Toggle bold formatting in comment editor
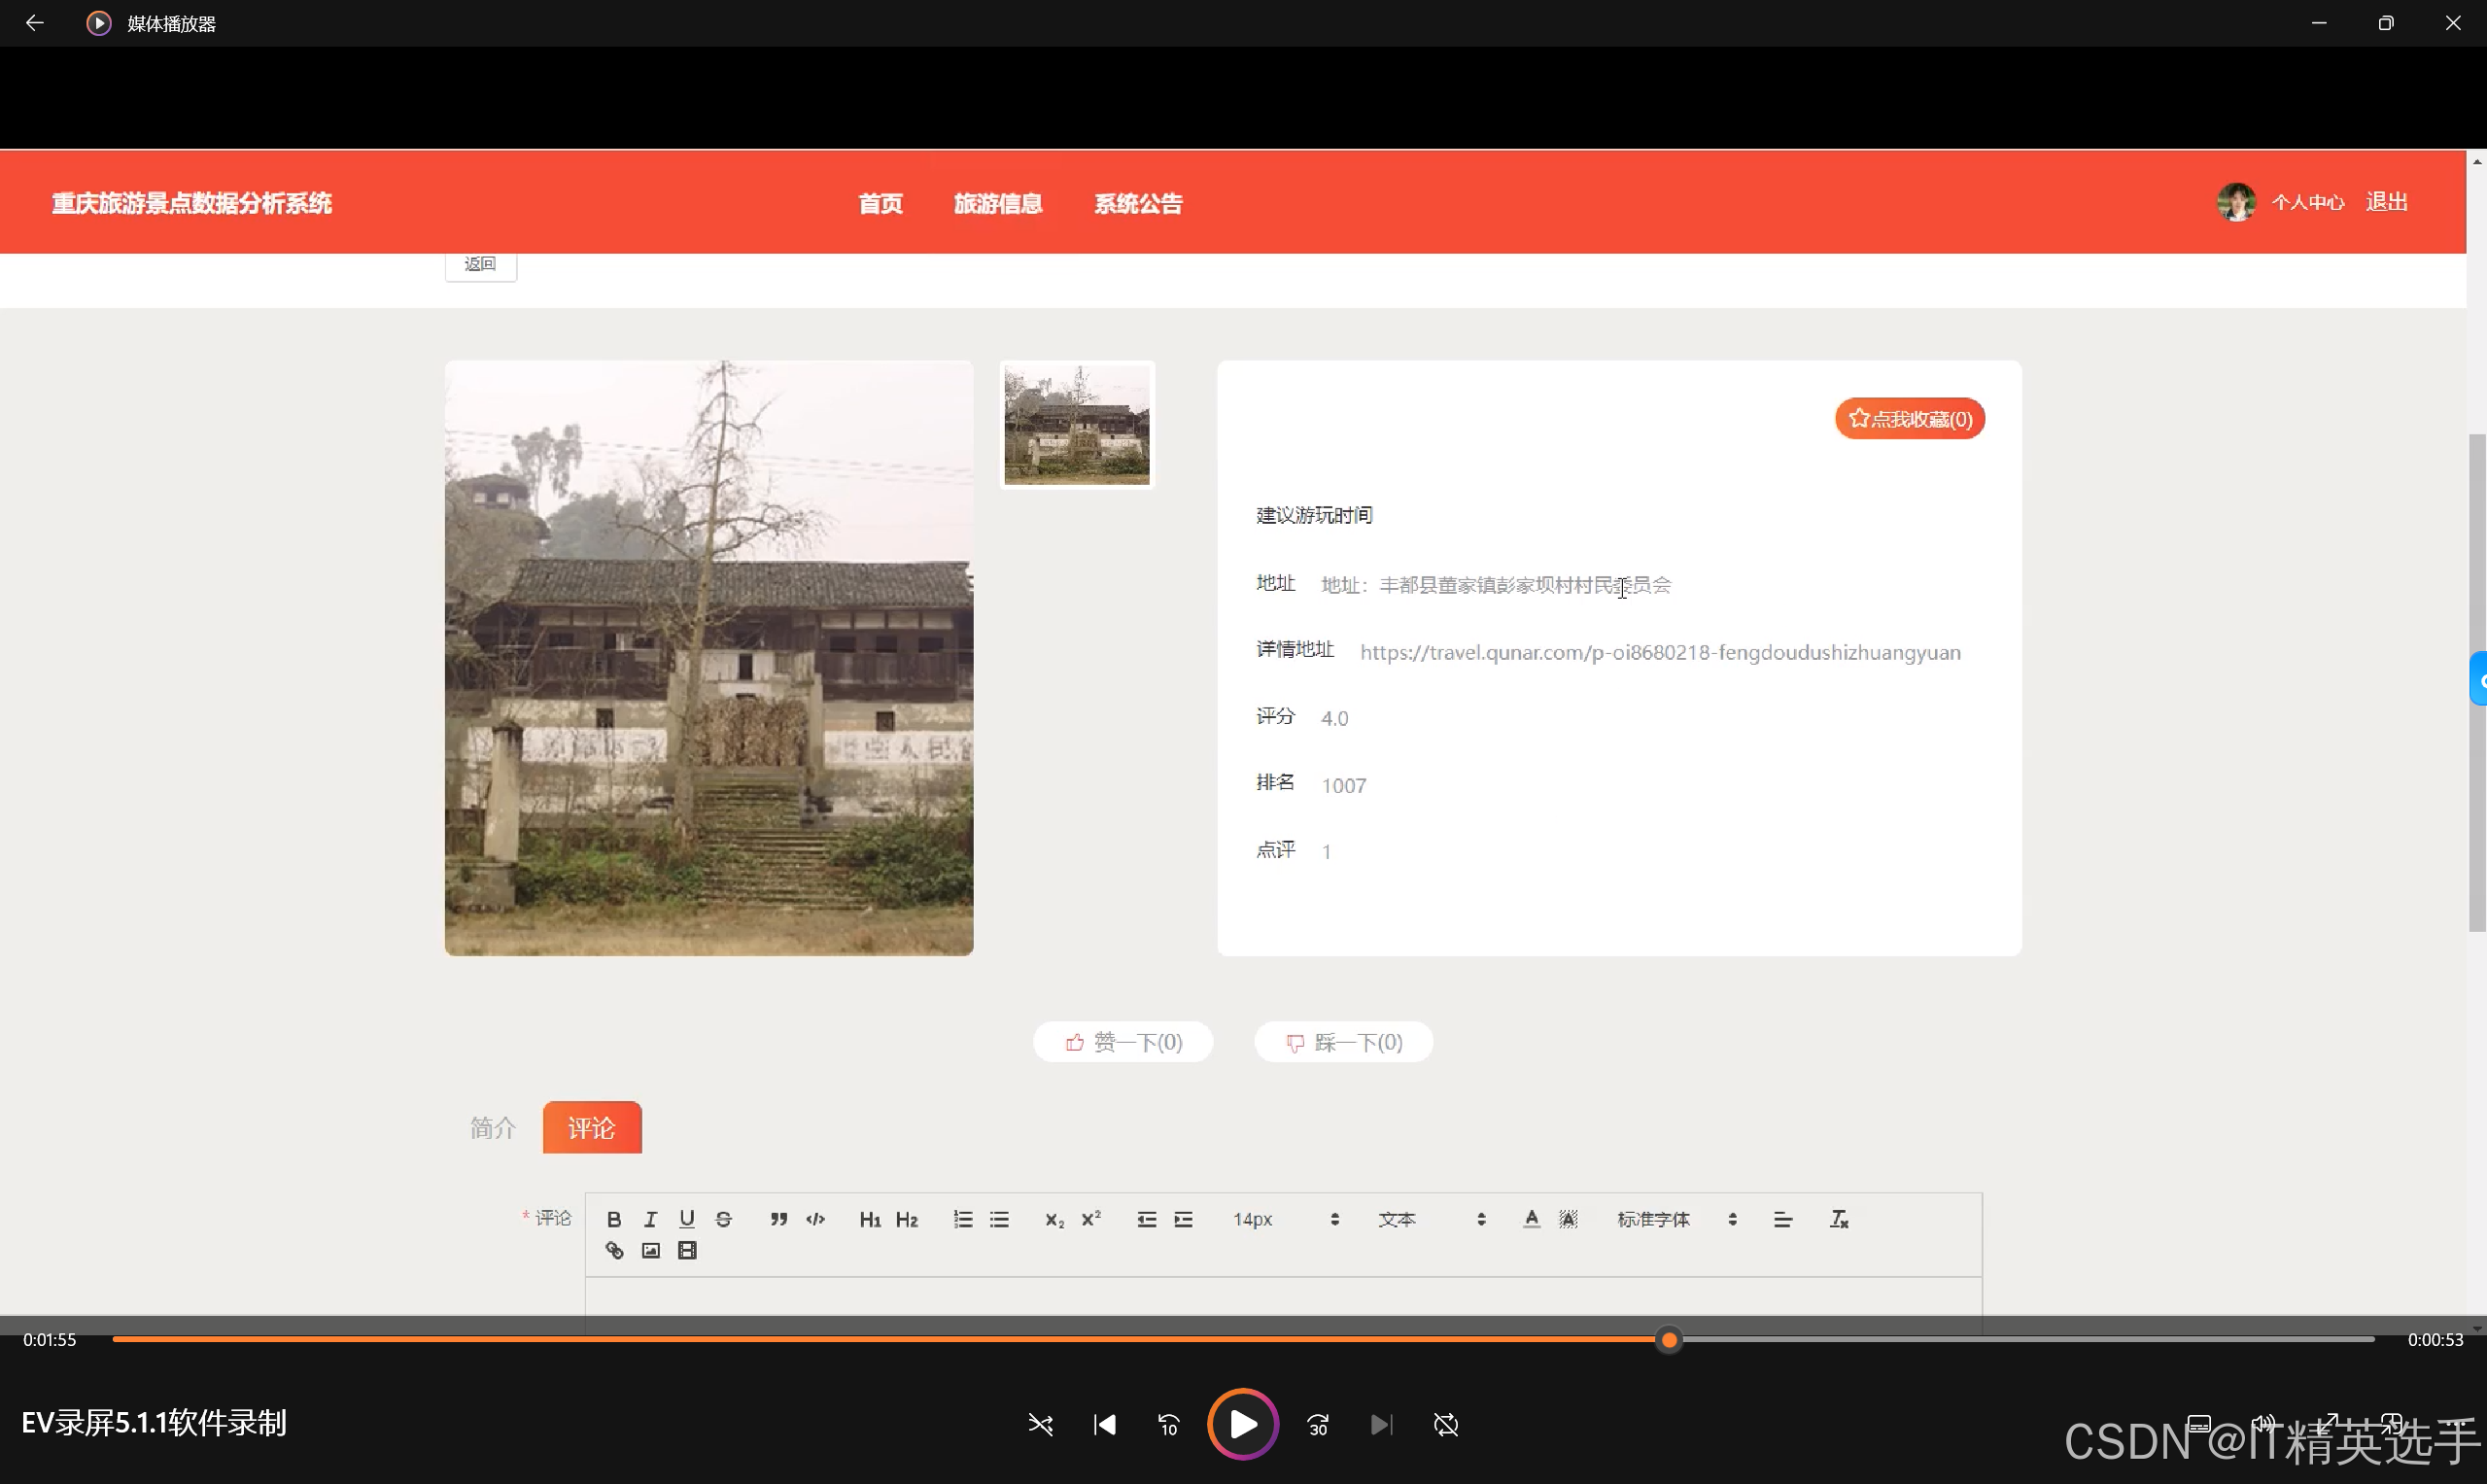This screenshot has height=1484, width=2487. [614, 1219]
